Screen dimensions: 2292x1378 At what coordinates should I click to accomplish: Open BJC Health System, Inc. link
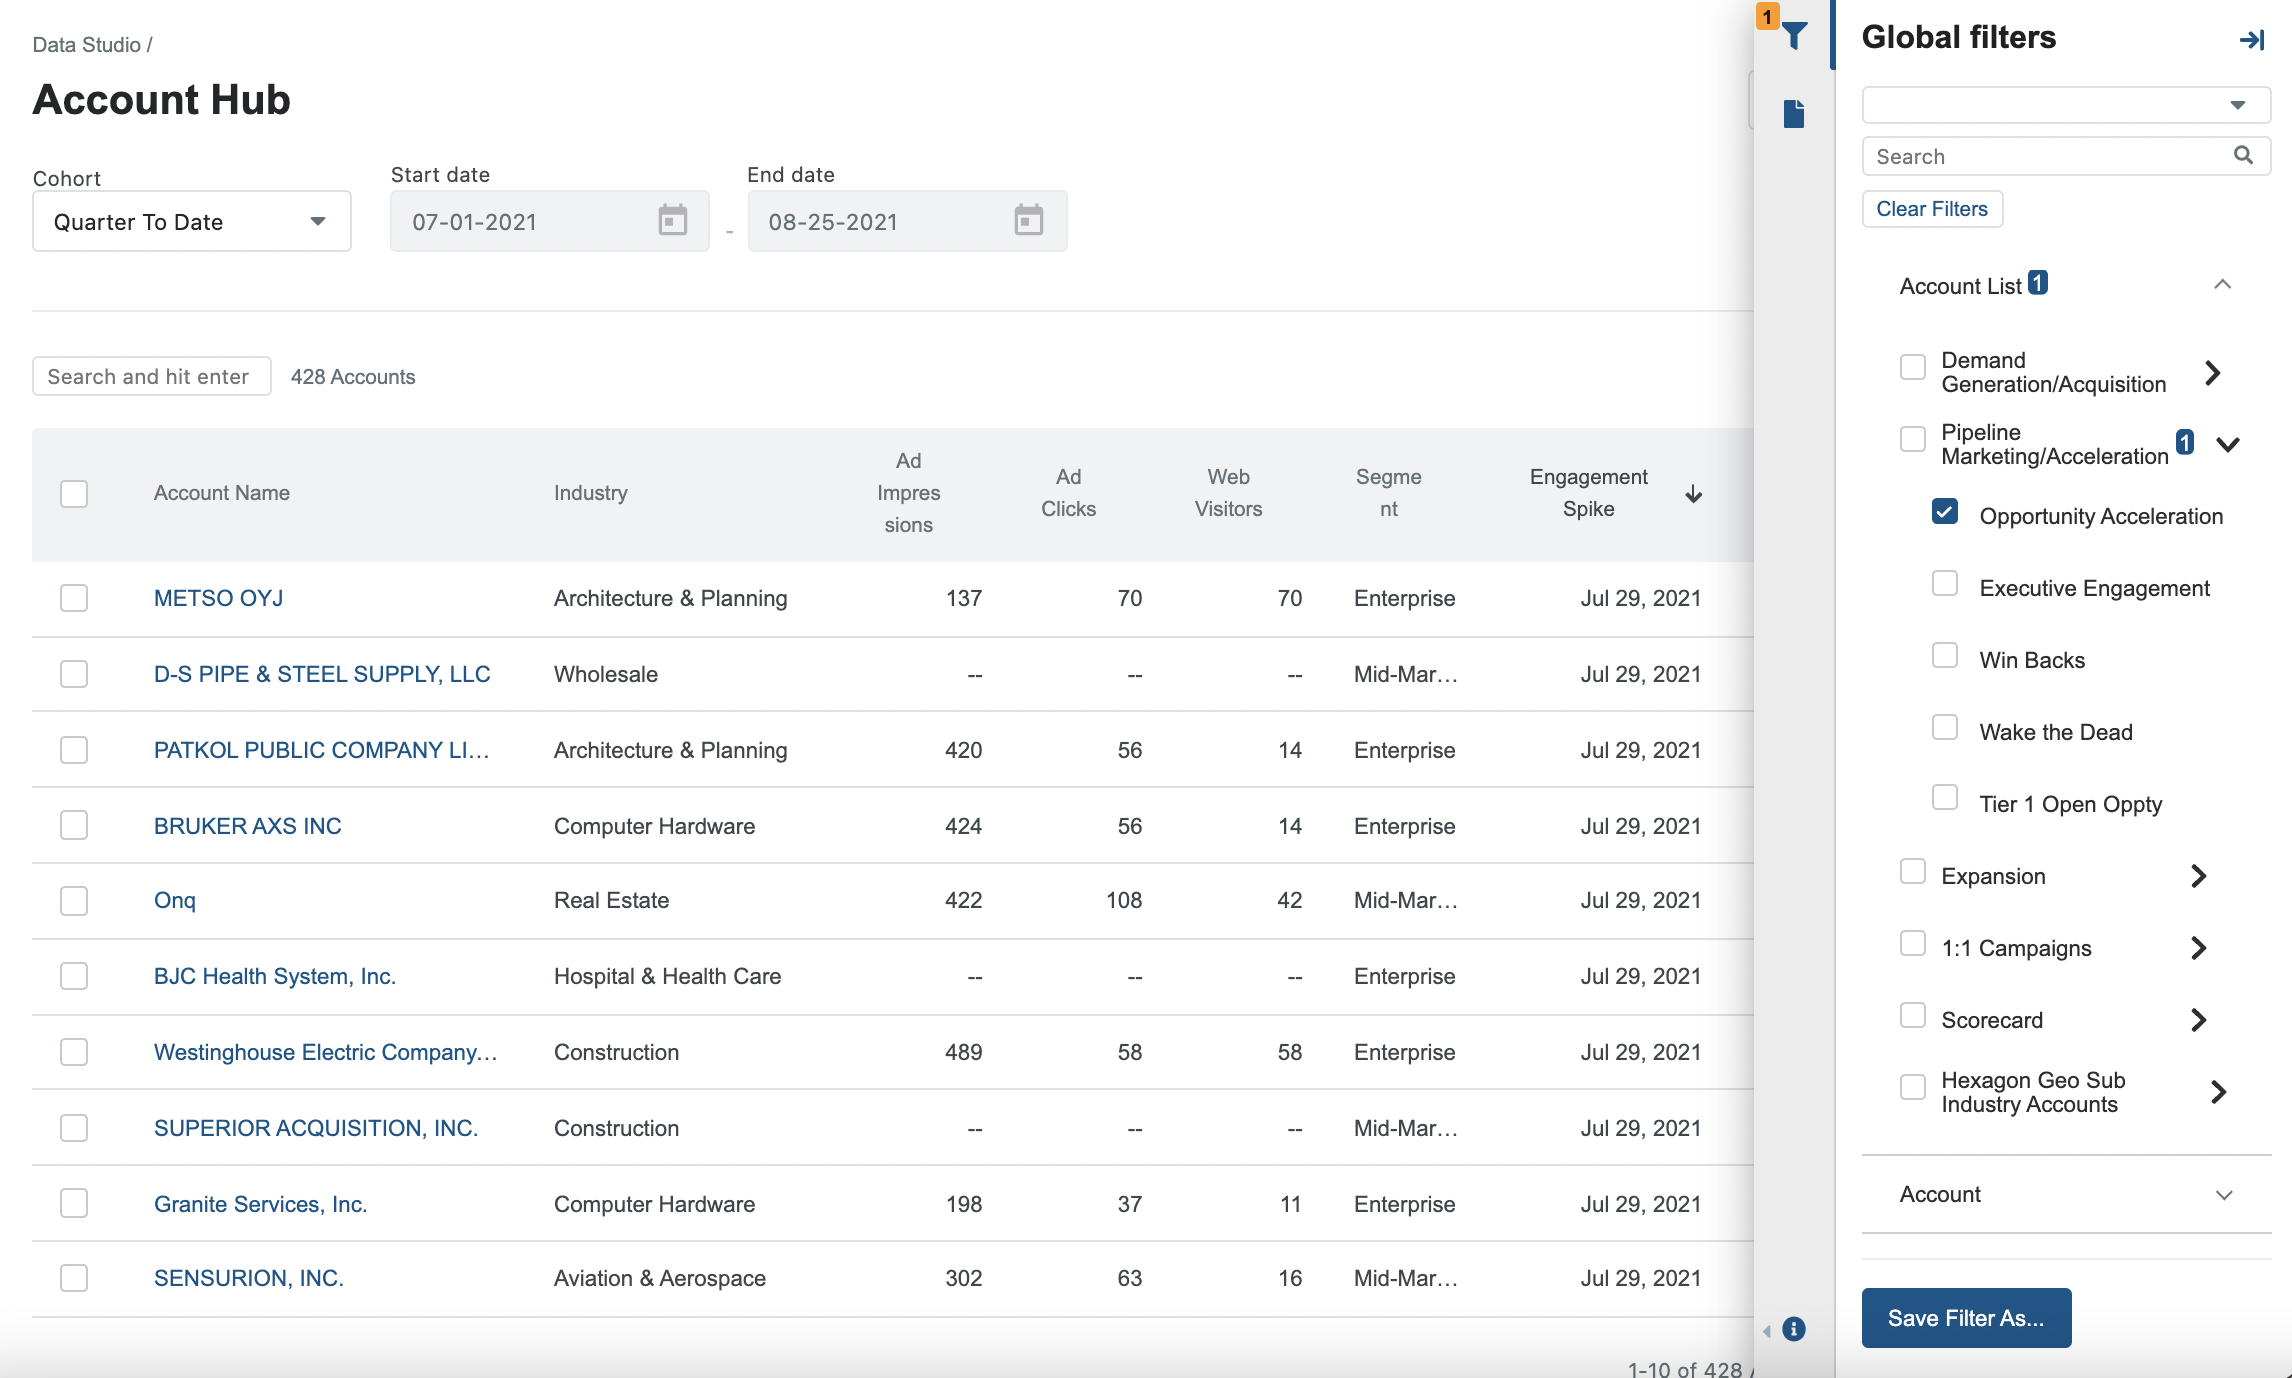(x=275, y=976)
